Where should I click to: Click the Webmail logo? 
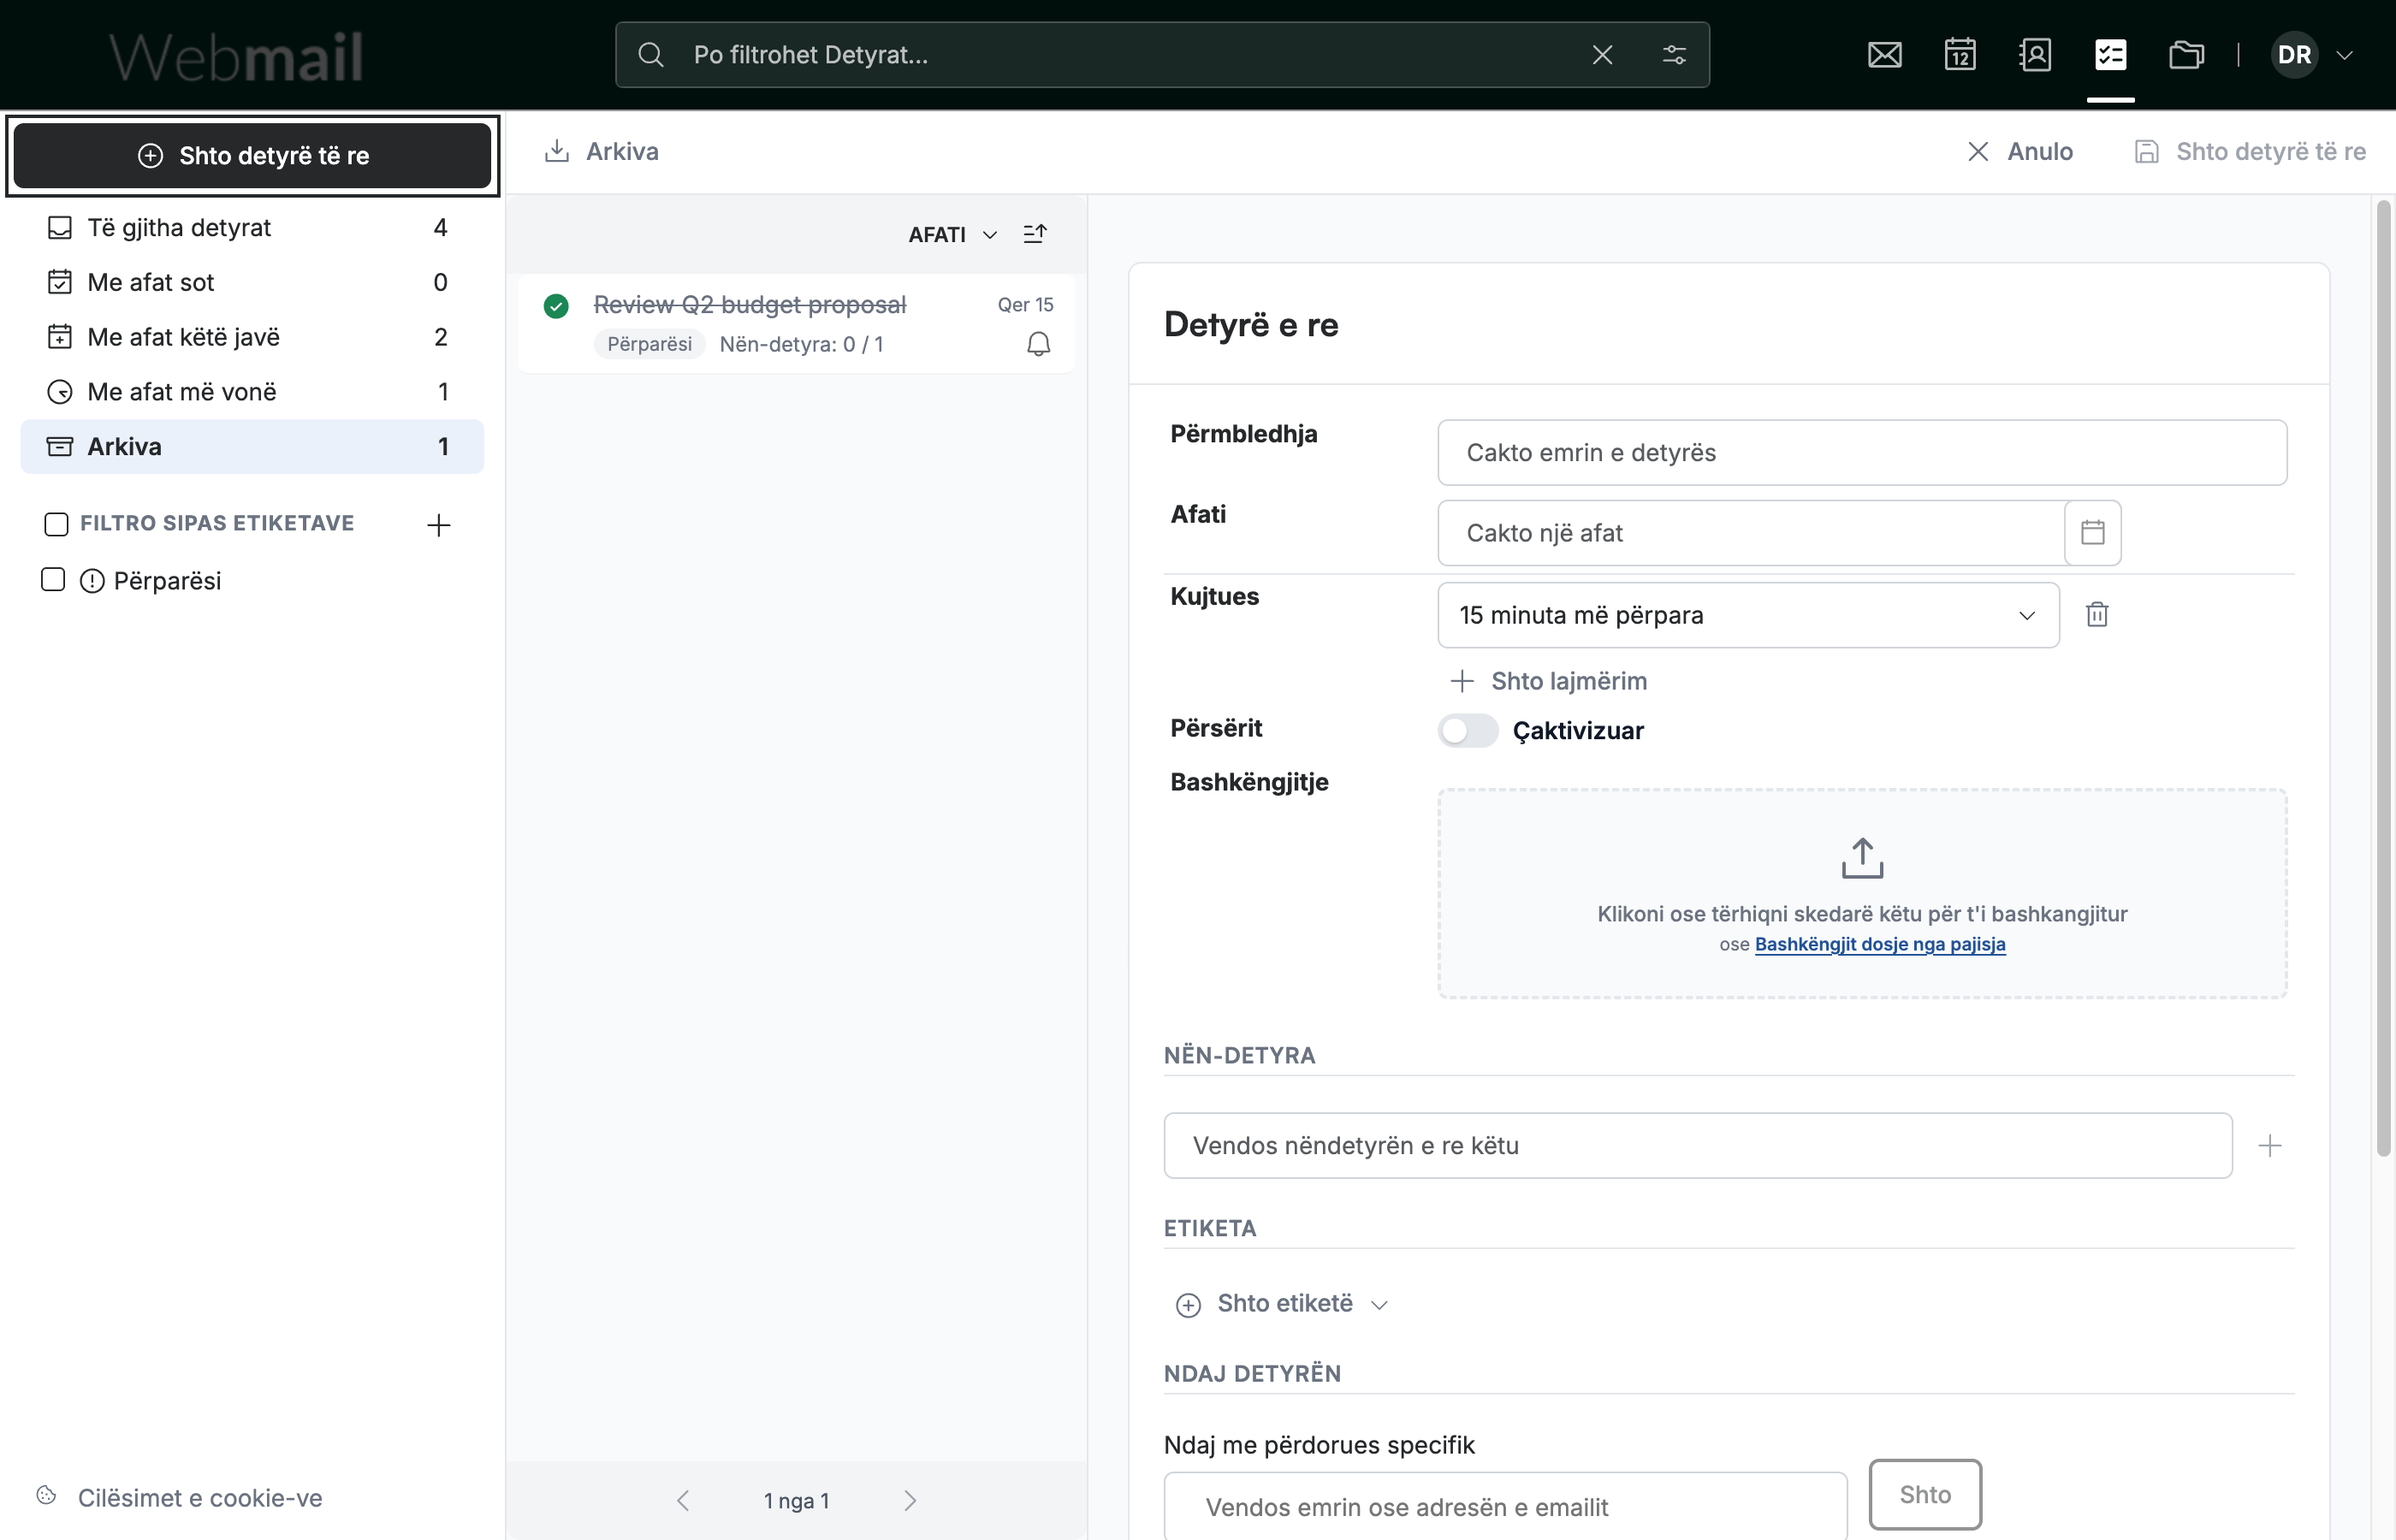[235, 57]
